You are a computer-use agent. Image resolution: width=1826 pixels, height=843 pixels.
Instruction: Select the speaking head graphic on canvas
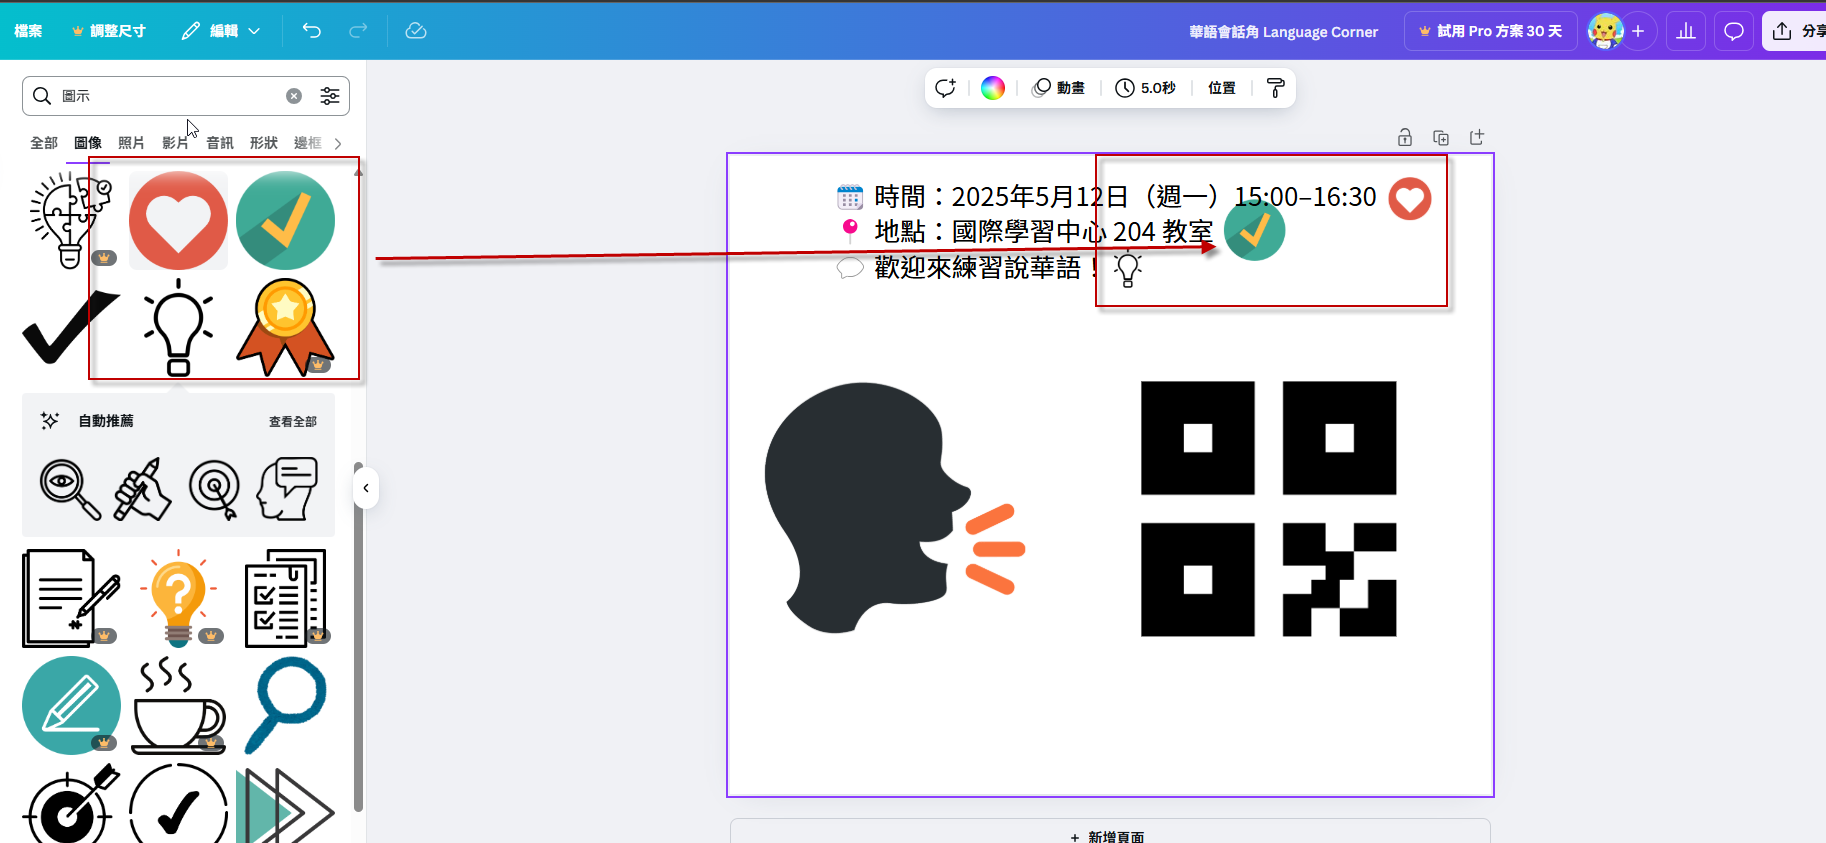[x=895, y=508]
